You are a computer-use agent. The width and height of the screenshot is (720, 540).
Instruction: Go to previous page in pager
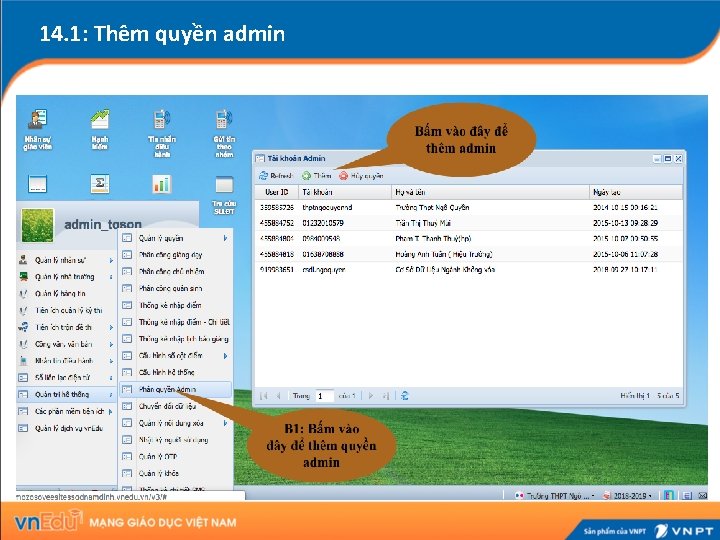[278, 396]
